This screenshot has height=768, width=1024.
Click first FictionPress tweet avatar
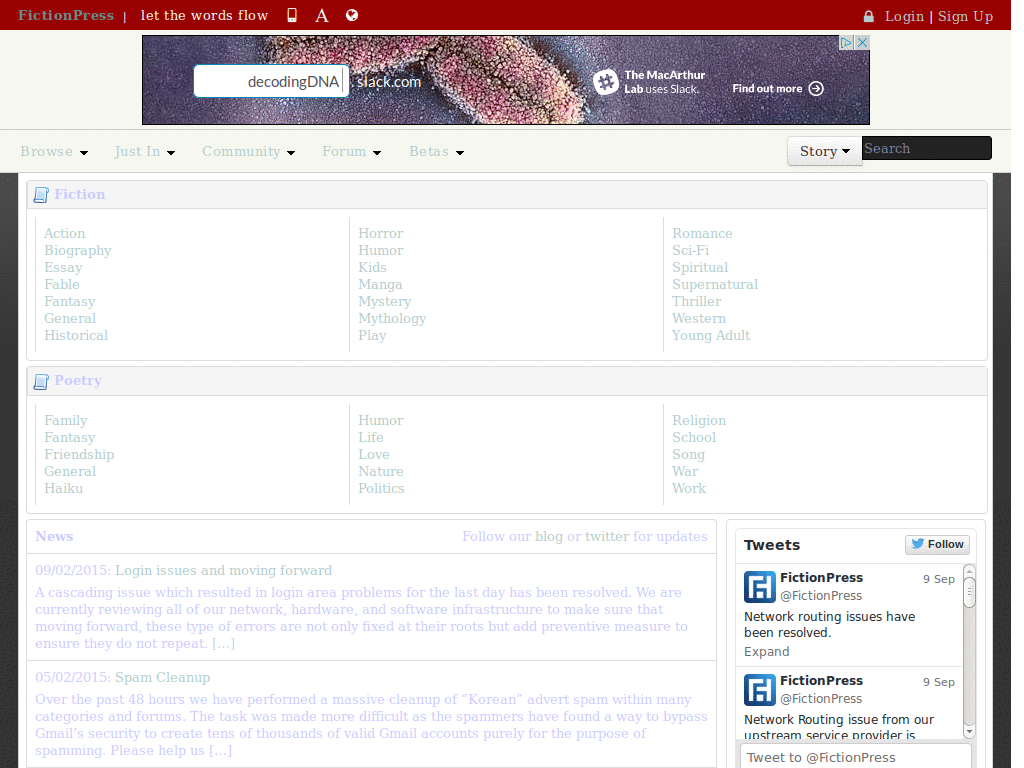(759, 586)
